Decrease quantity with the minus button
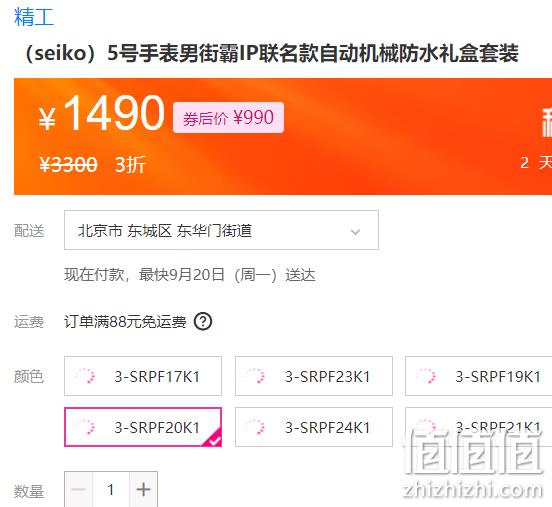Image resolution: width=552 pixels, height=507 pixels. pyautogui.click(x=79, y=489)
